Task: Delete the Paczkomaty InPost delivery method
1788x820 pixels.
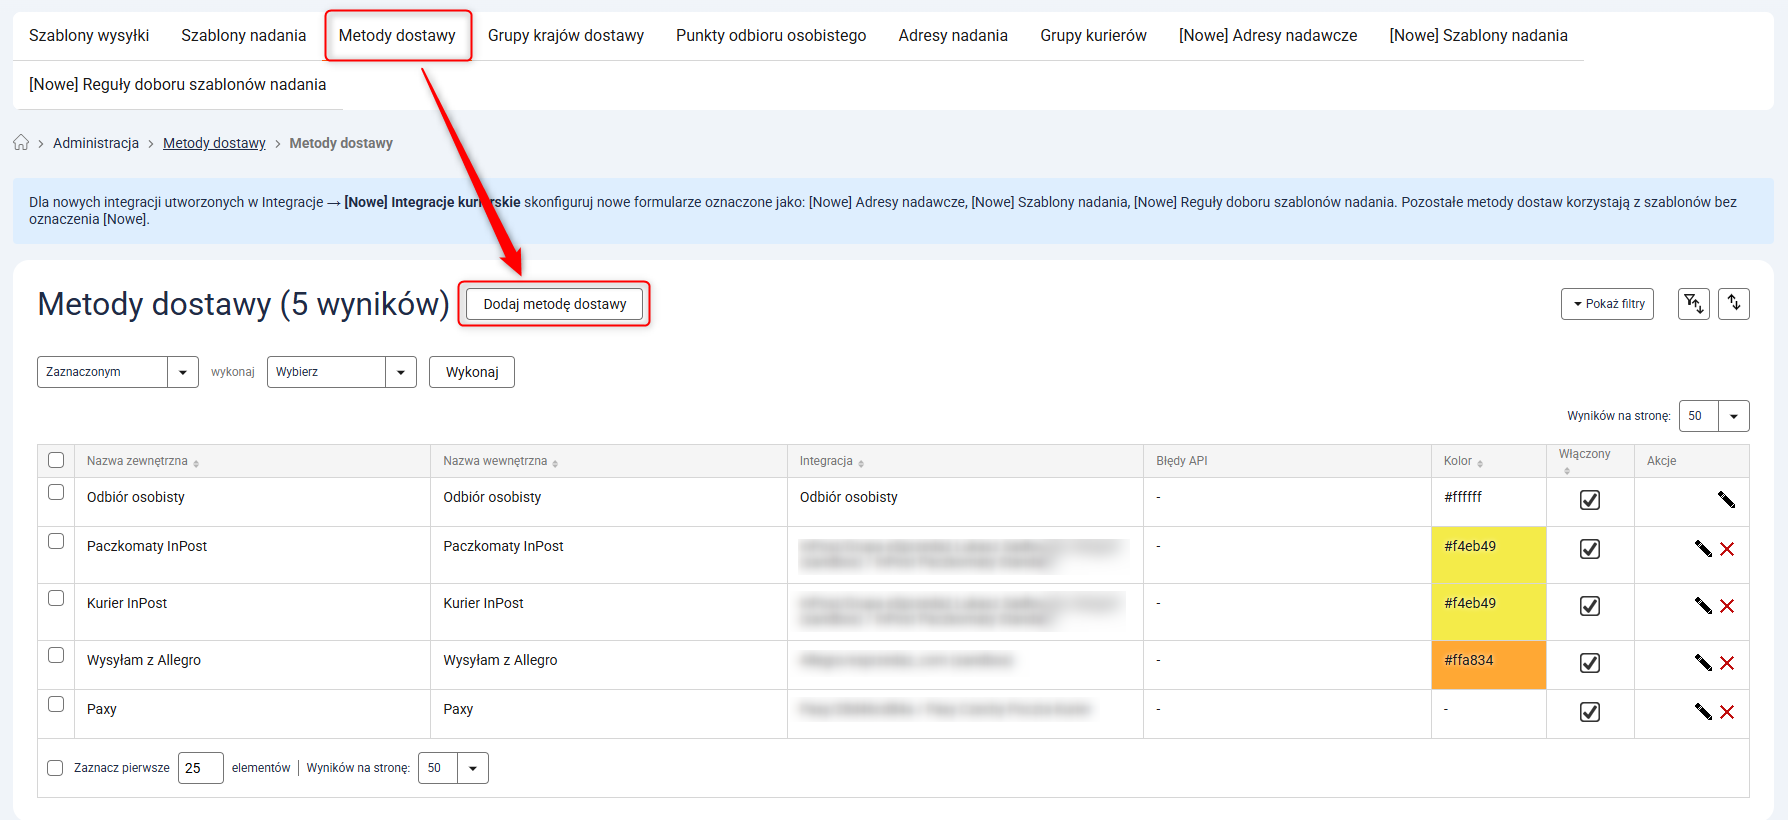Action: click(1727, 549)
